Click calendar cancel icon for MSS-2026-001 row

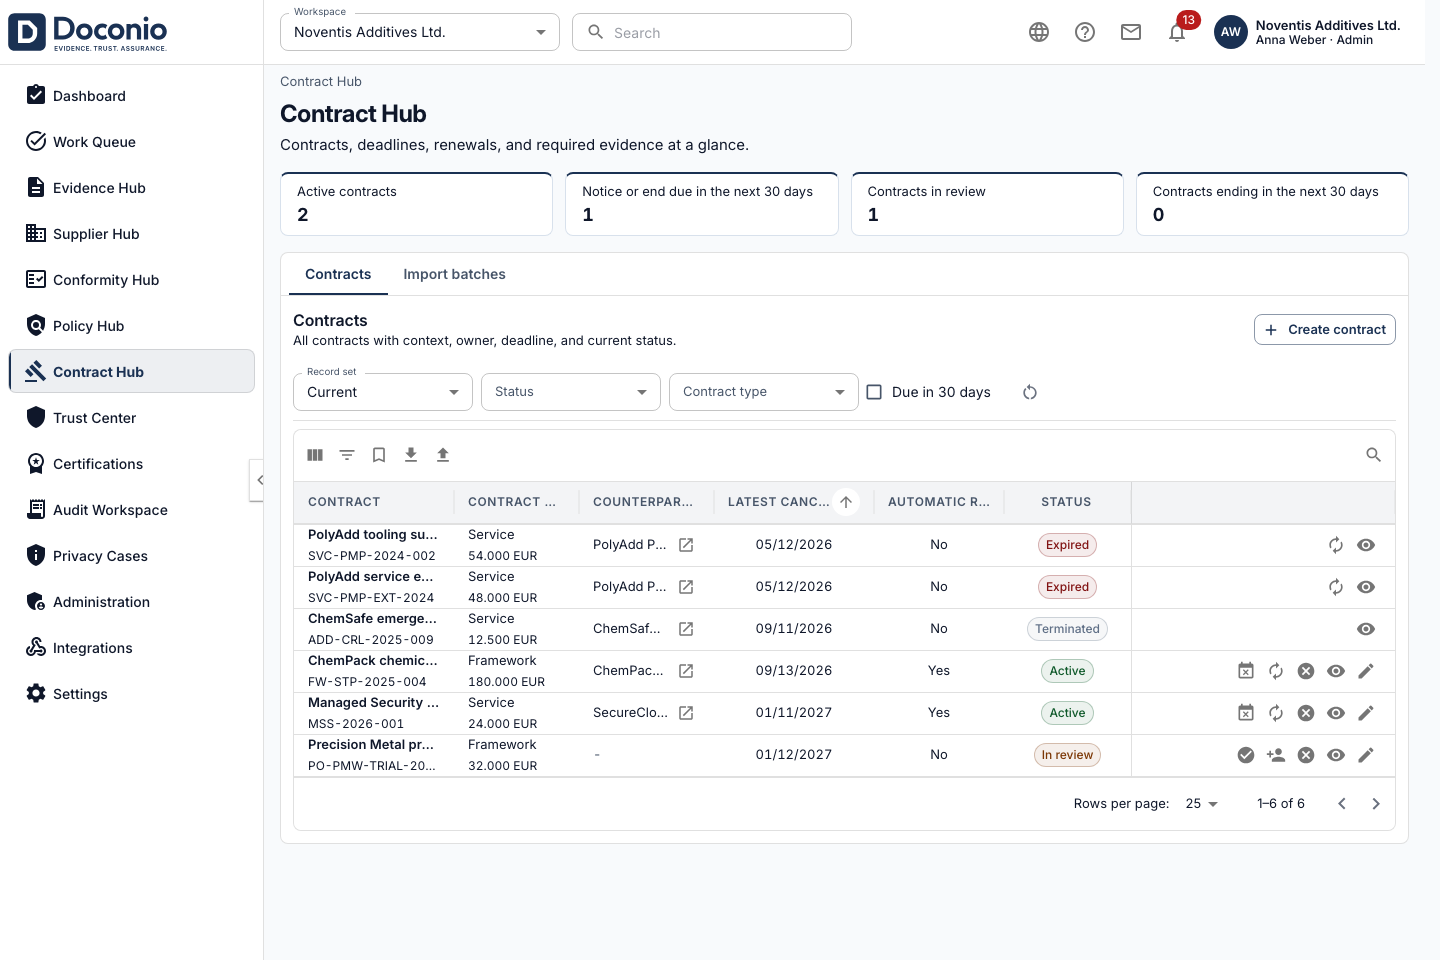(1246, 713)
